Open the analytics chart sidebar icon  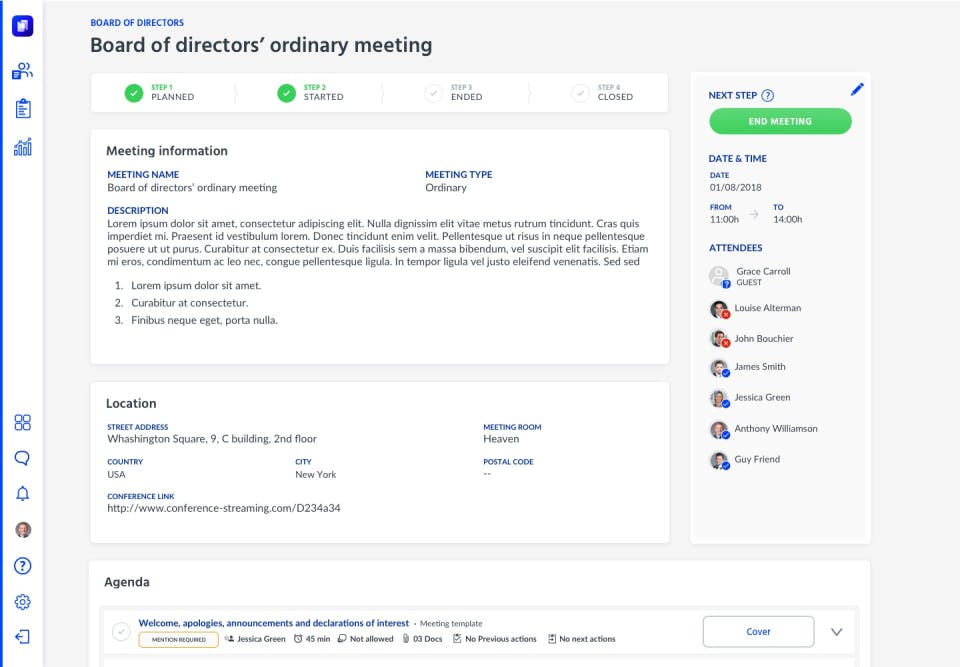(22, 147)
